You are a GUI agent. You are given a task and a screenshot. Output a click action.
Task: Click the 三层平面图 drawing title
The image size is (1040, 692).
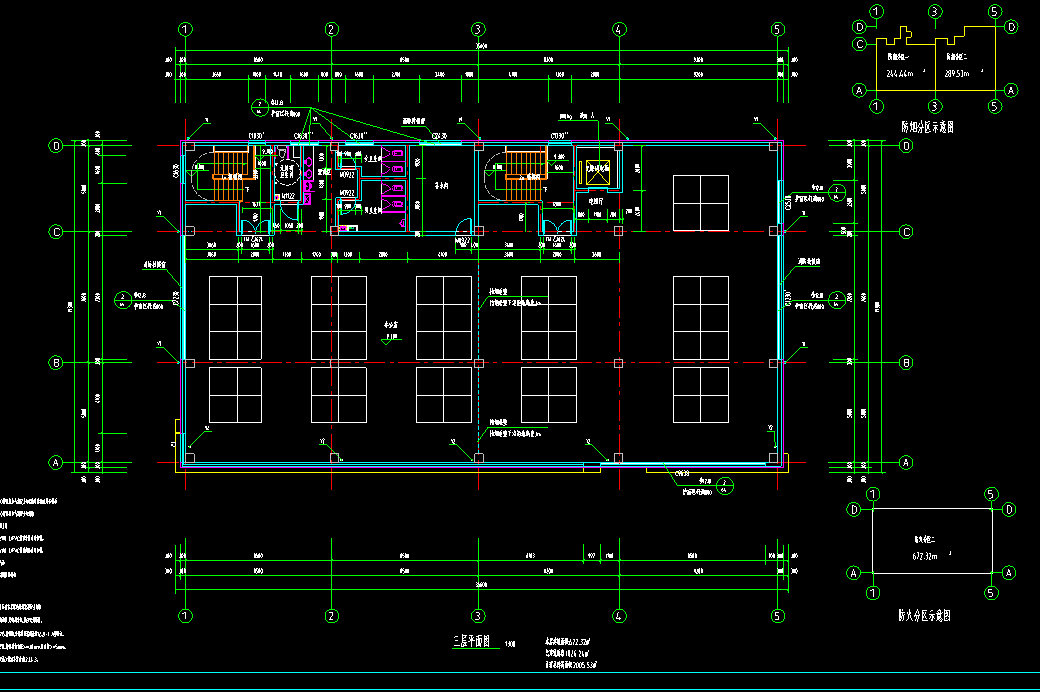pos(469,643)
